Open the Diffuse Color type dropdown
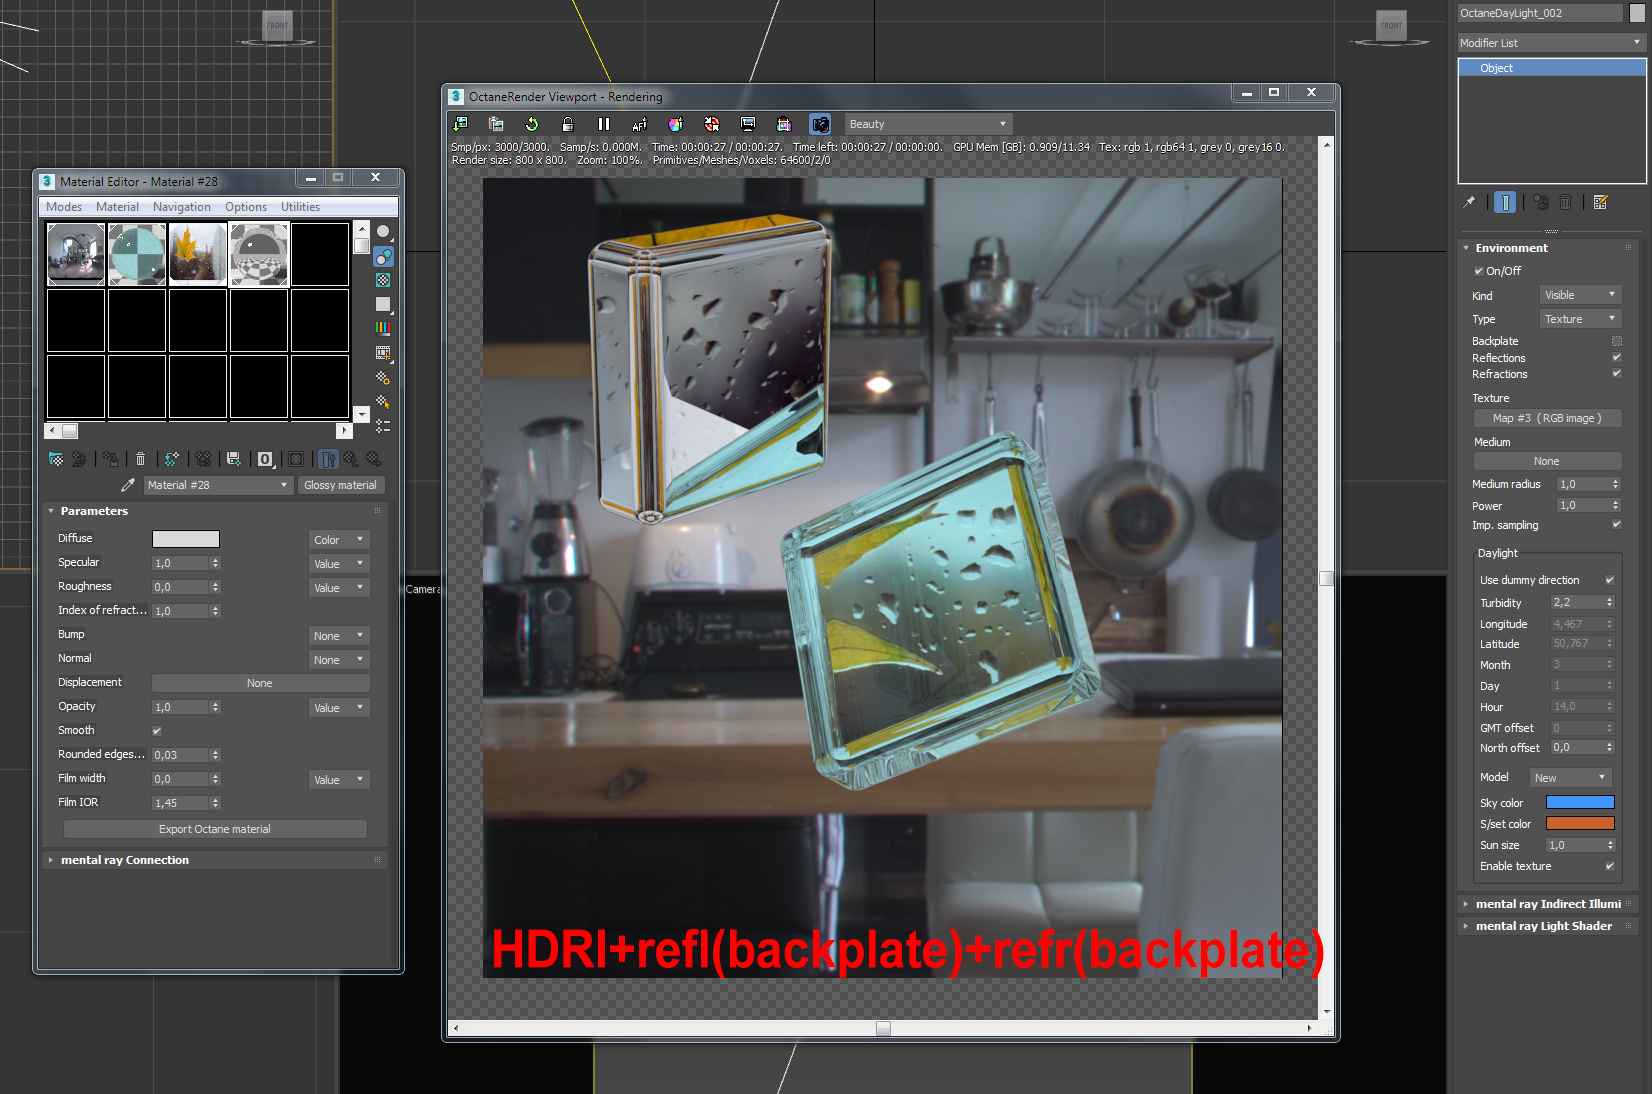Viewport: 1652px width, 1094px height. click(x=339, y=540)
